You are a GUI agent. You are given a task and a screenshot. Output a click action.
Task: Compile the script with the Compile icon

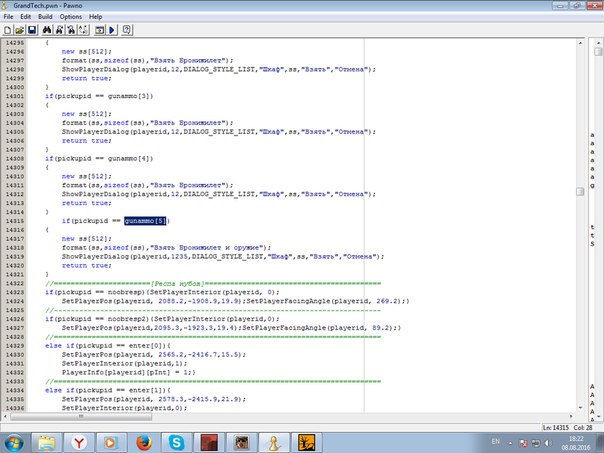99,30
